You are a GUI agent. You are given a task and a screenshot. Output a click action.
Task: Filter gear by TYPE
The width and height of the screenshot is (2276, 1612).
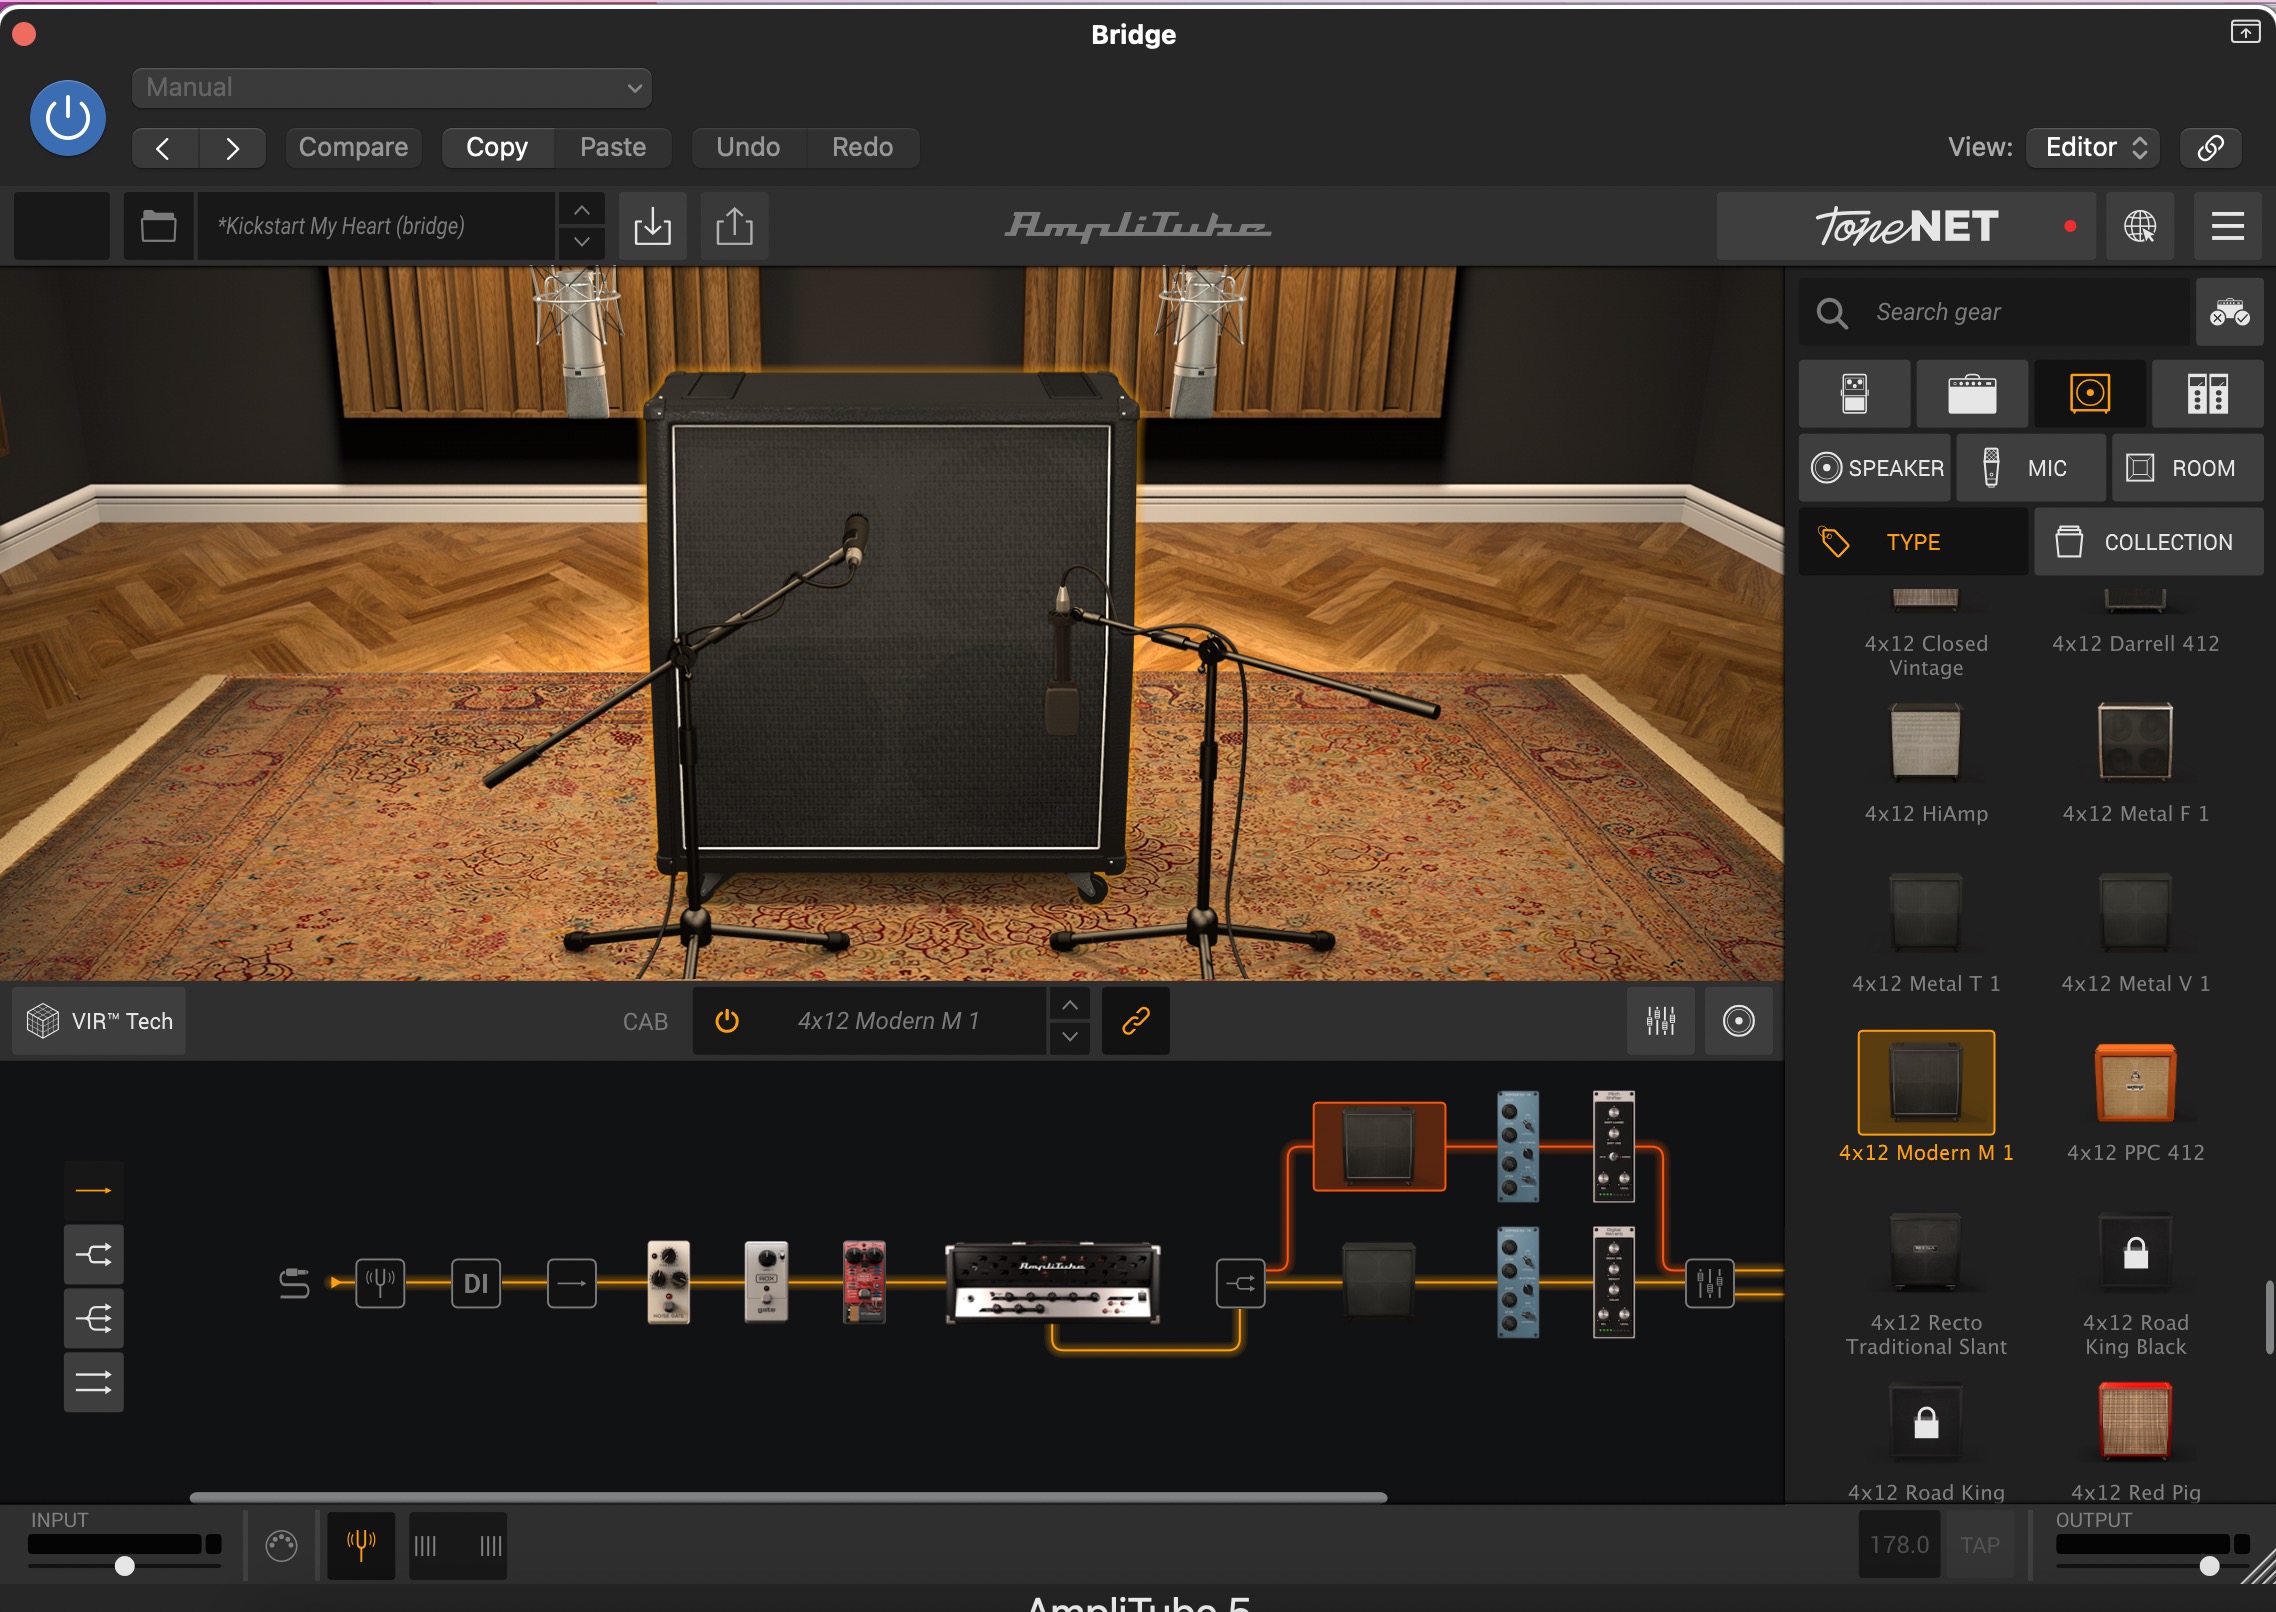pos(1913,542)
